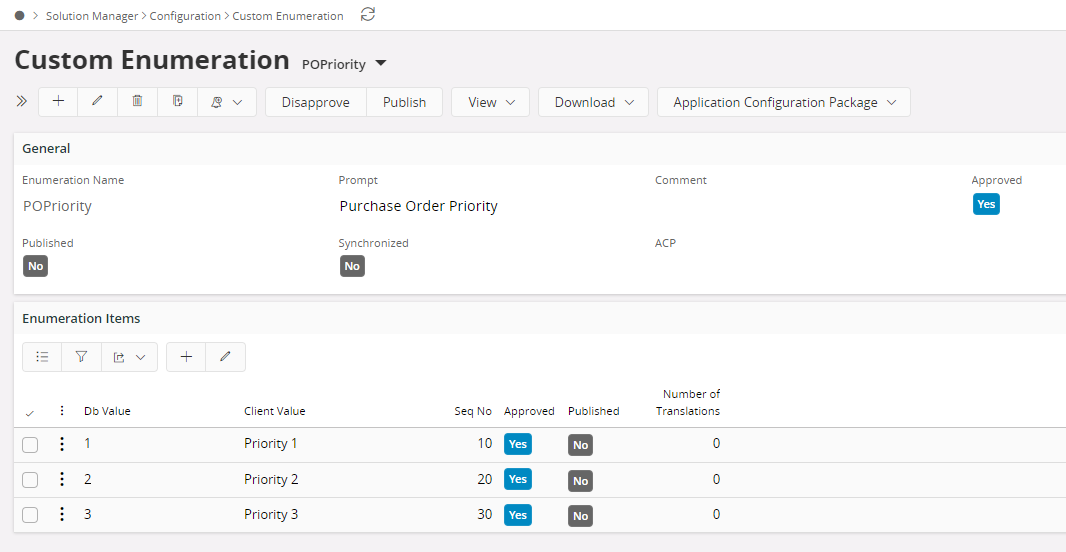Open the filter for Enumeration Items
Image resolution: width=1066 pixels, height=552 pixels.
(x=81, y=357)
